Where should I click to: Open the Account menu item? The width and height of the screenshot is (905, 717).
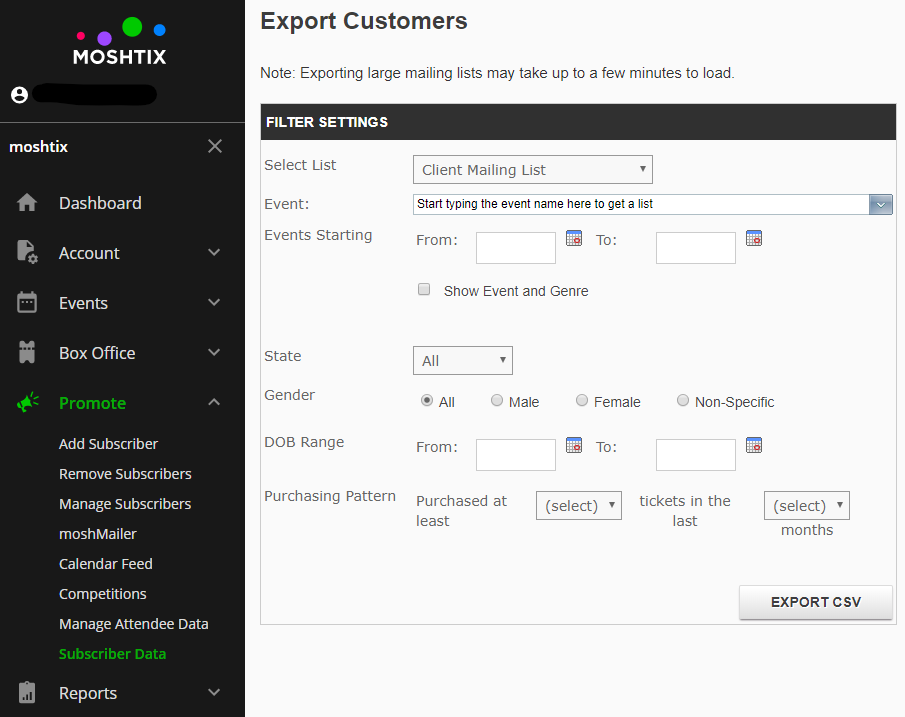point(89,253)
